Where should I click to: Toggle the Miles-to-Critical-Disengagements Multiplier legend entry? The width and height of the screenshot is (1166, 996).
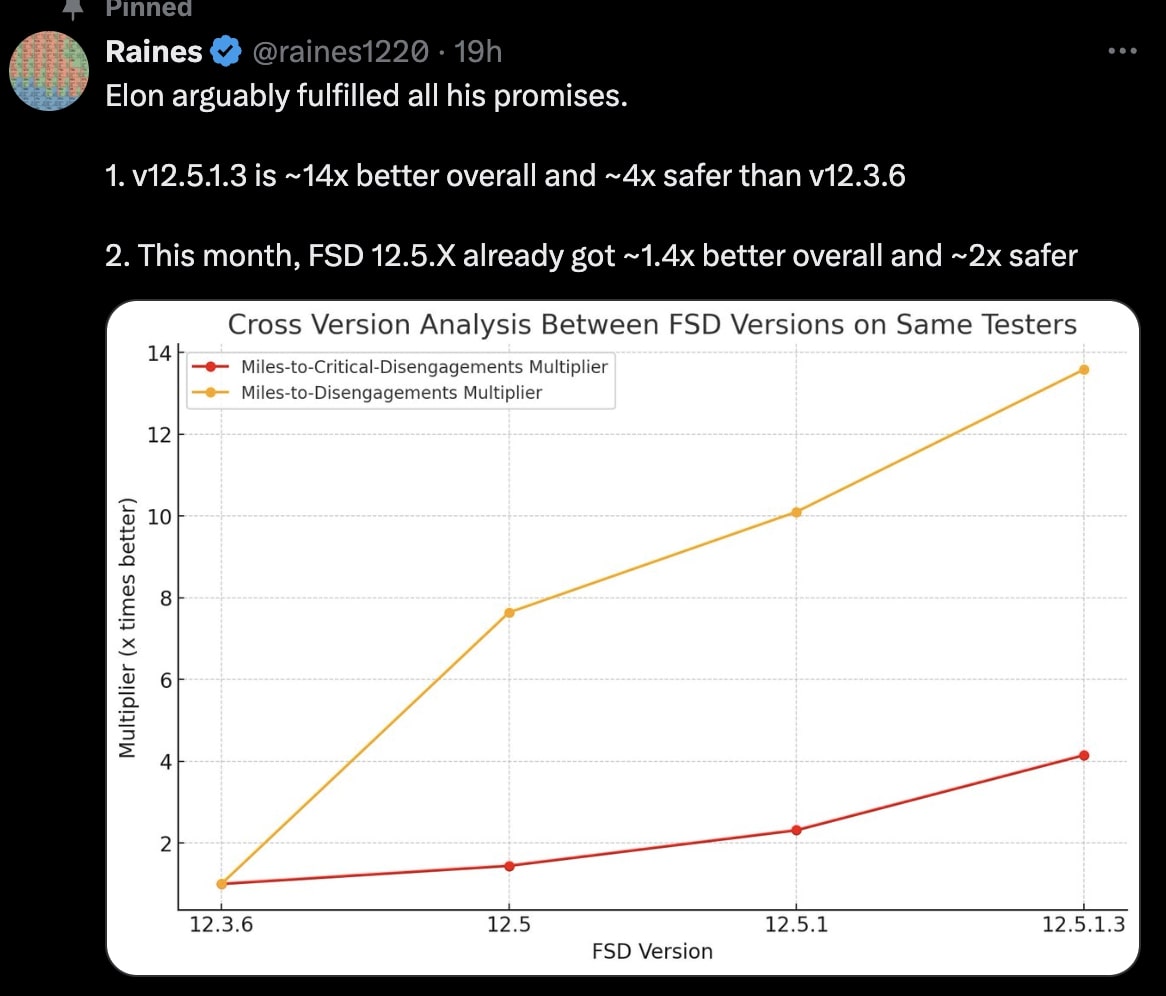424,367
